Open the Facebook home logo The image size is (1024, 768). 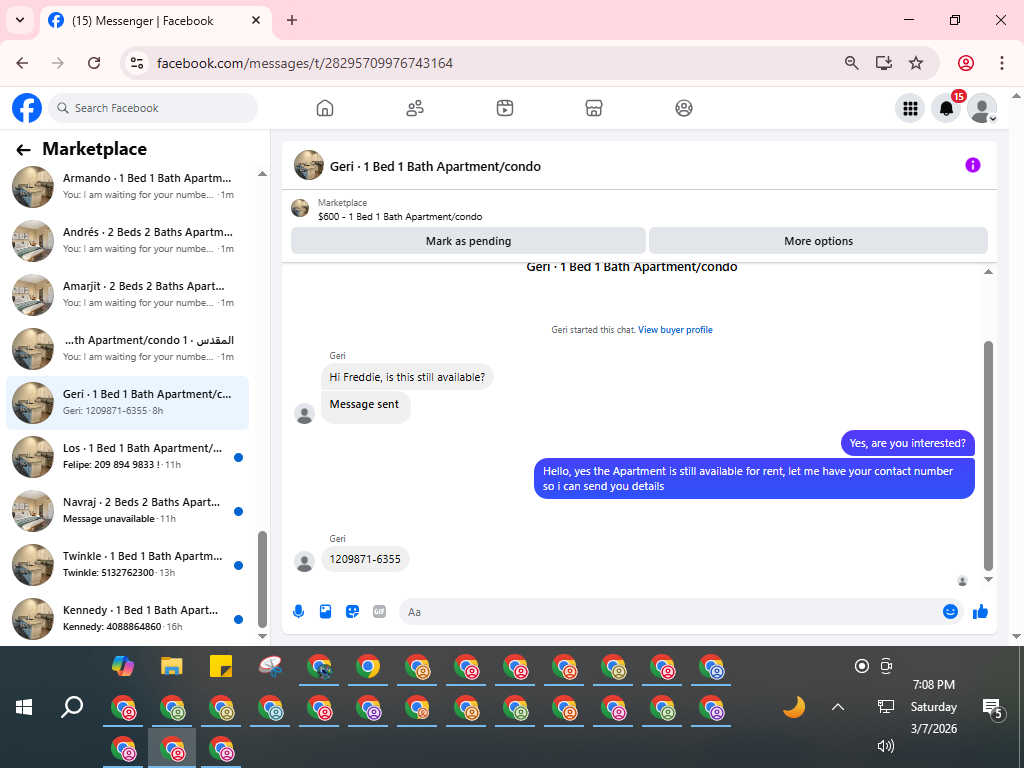[27, 108]
